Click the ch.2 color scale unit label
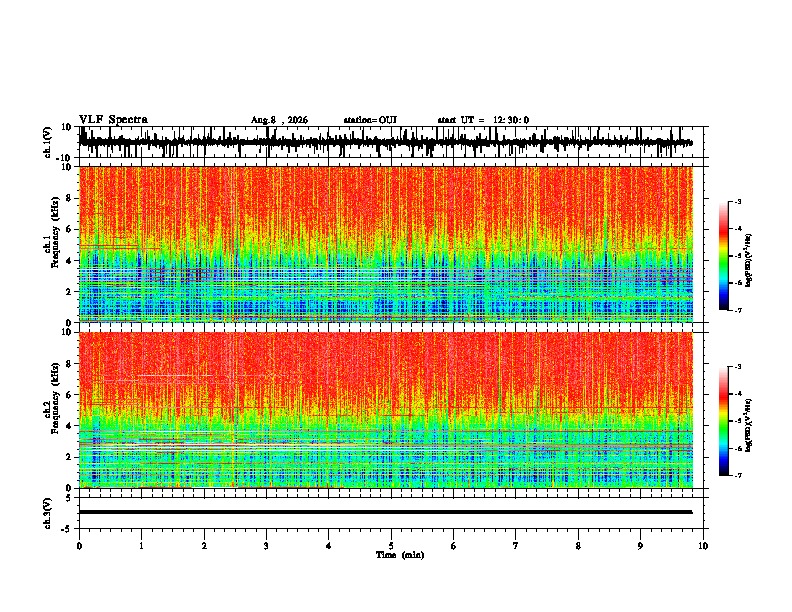 (x=749, y=425)
